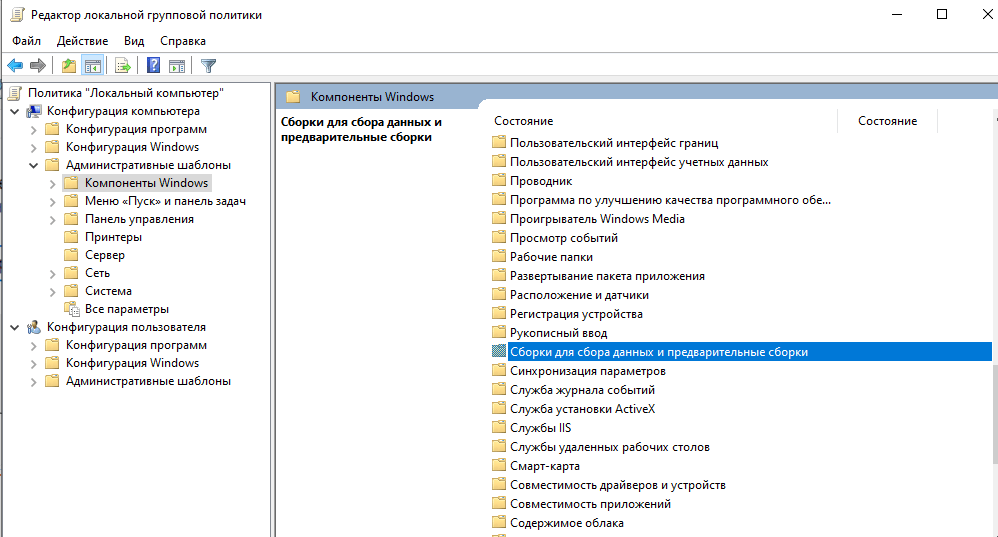Click the Back arrow toolbar icon
Image resolution: width=998 pixels, height=537 pixels.
pyautogui.click(x=15, y=66)
